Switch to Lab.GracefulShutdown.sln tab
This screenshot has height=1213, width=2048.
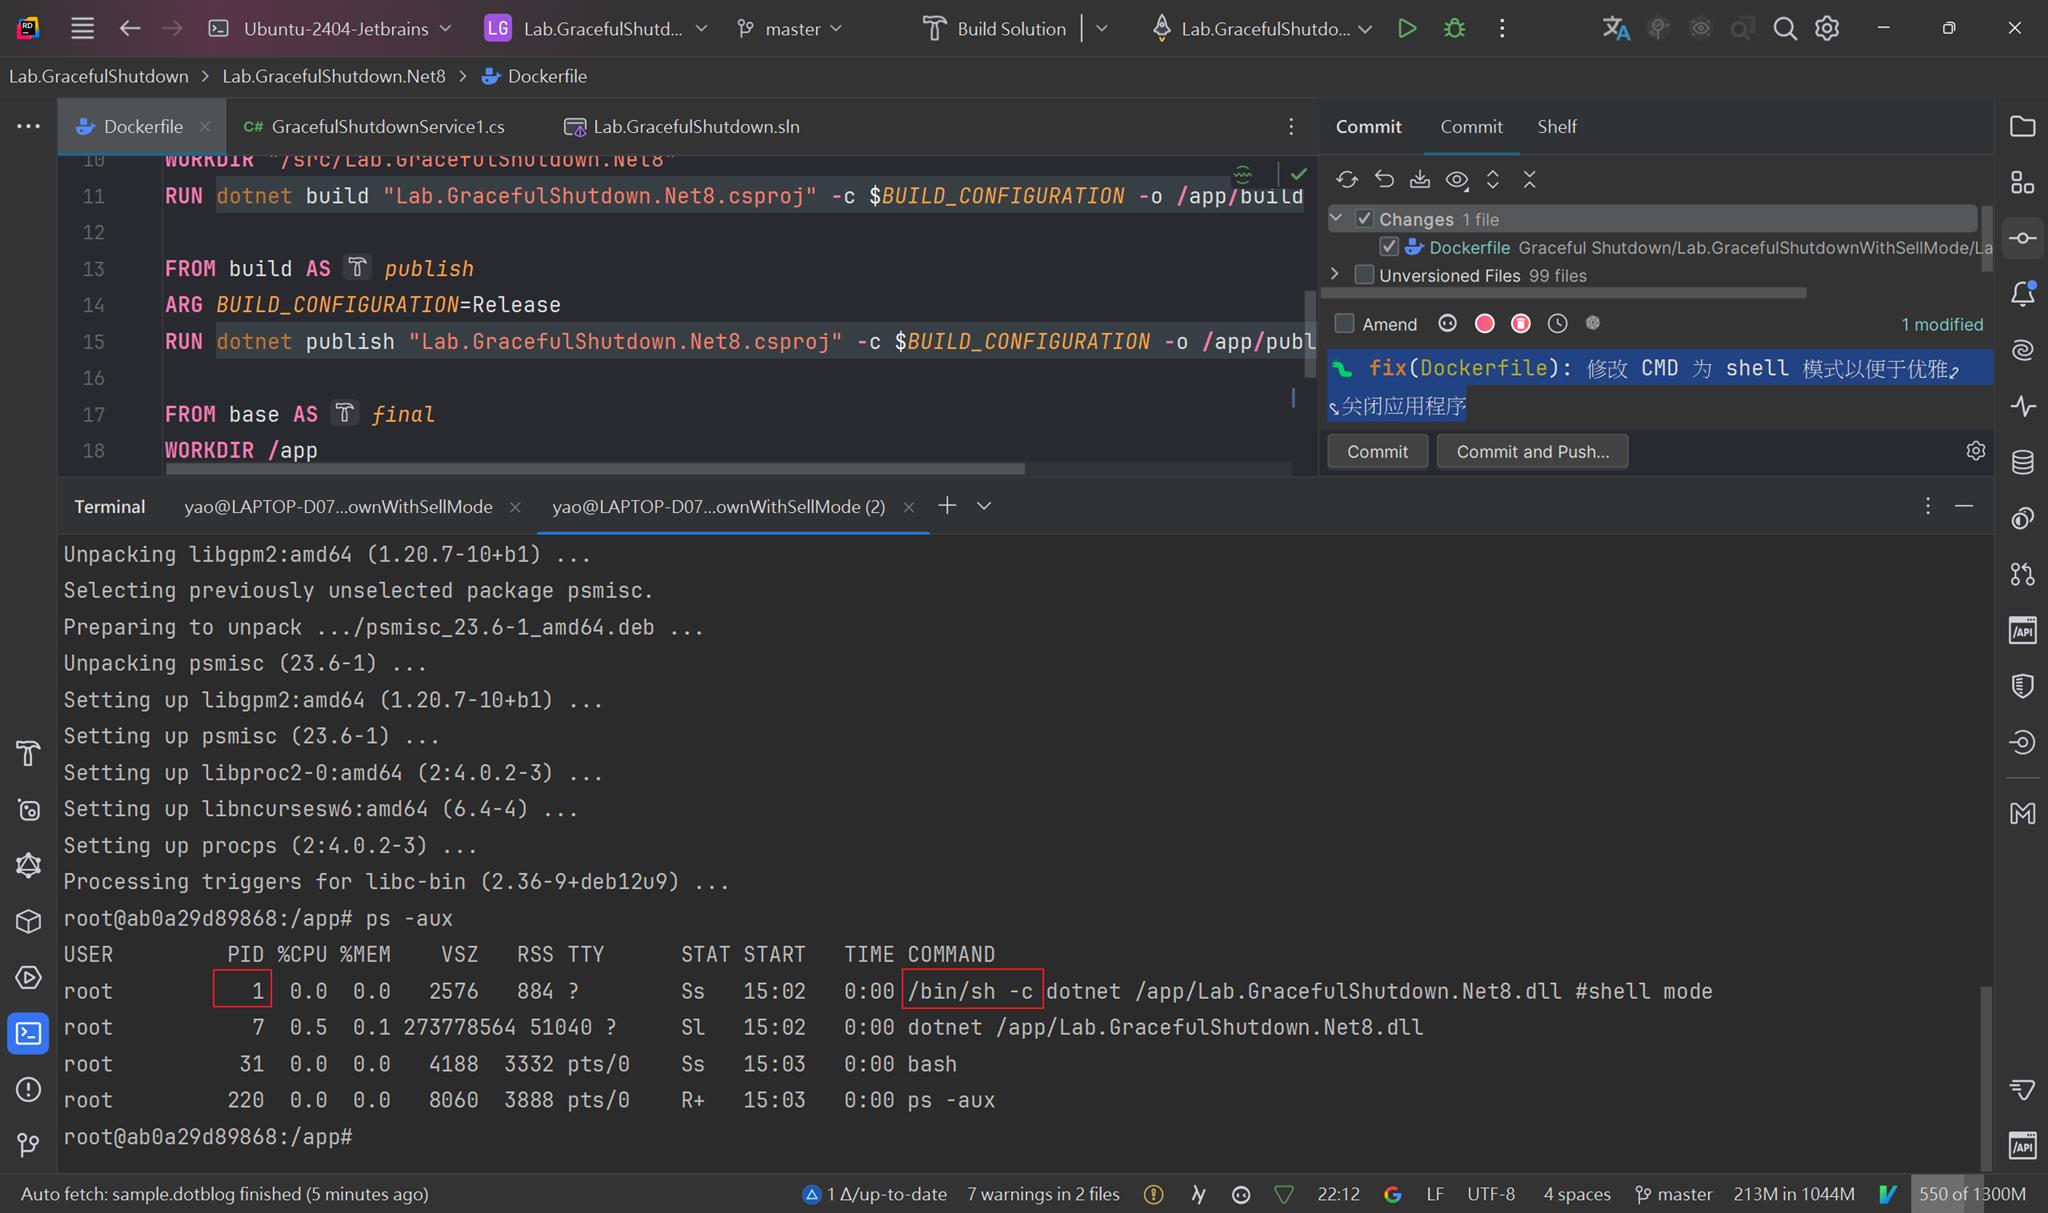[x=683, y=127]
